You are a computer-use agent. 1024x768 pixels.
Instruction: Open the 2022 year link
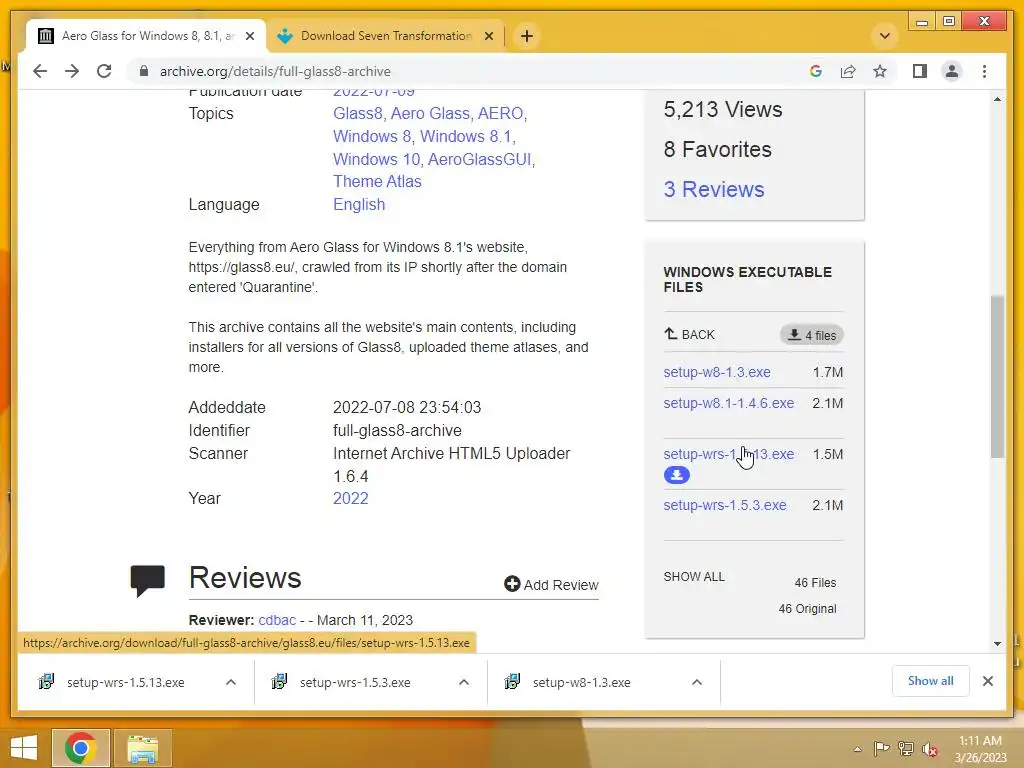coord(351,498)
